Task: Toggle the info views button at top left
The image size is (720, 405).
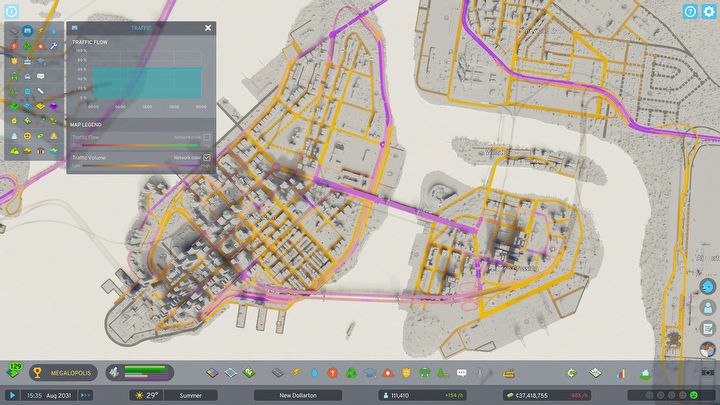Action: (x=11, y=11)
